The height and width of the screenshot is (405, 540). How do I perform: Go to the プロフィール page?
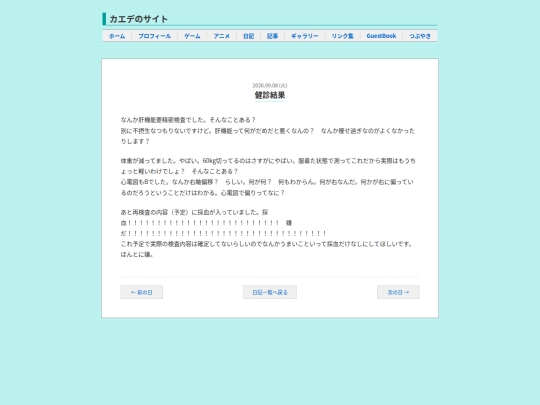click(x=155, y=36)
